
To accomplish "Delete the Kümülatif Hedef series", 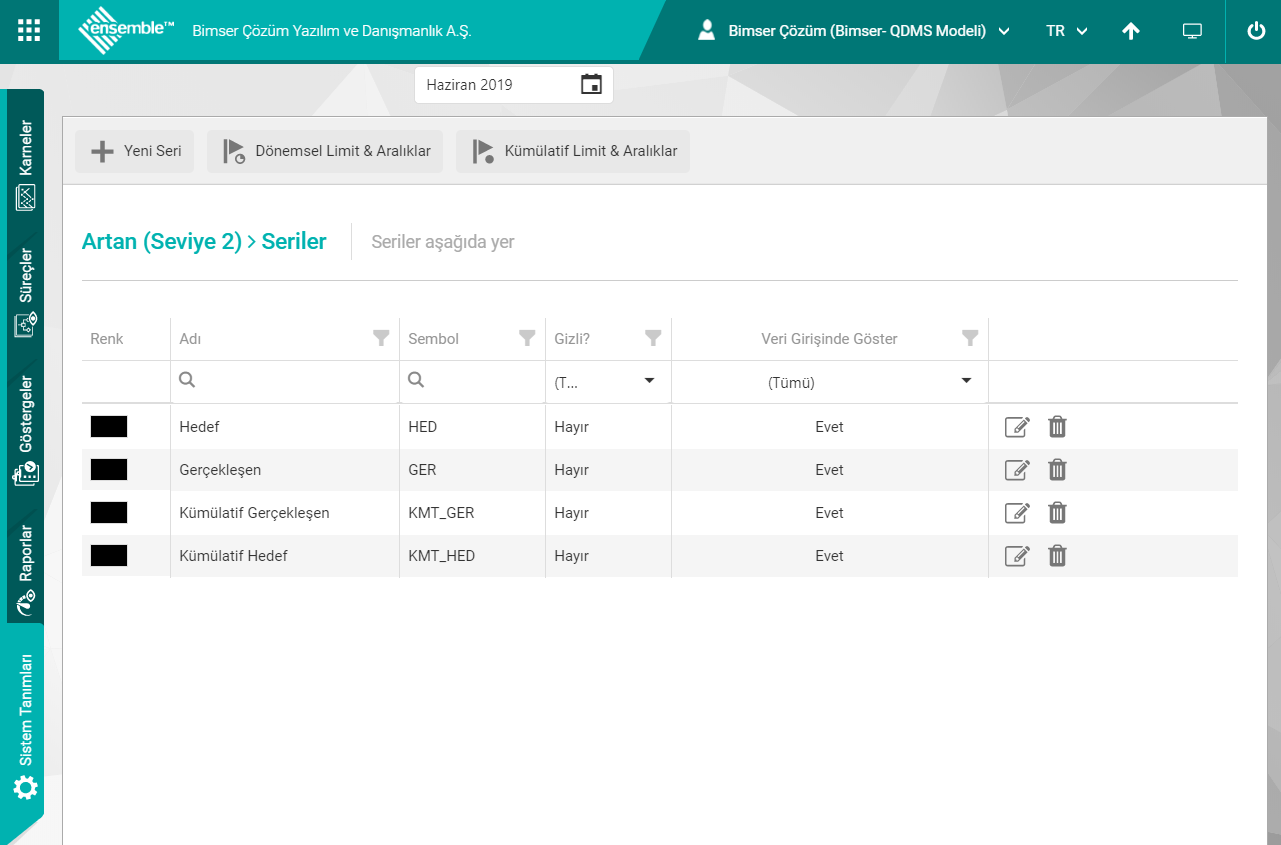I will tap(1057, 556).
